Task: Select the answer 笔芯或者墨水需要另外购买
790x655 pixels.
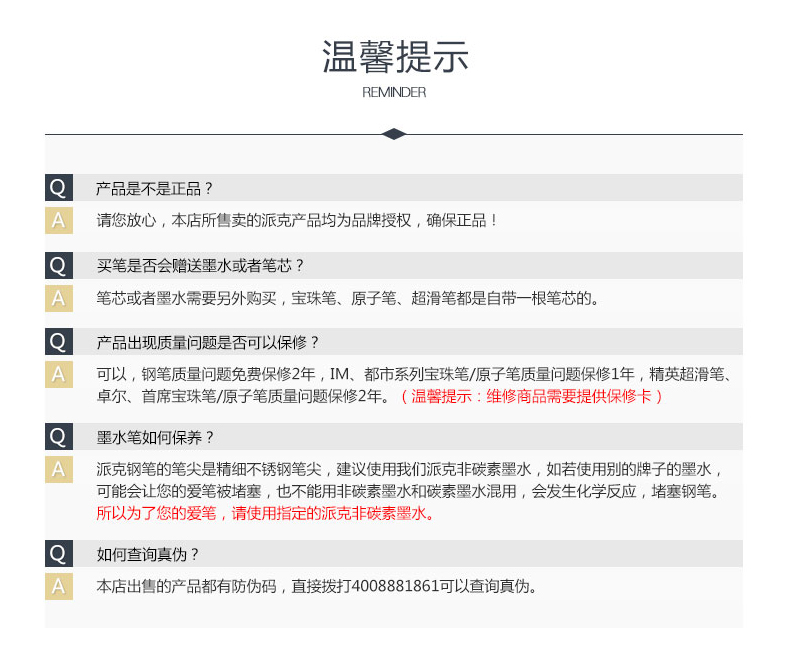Action: (x=347, y=298)
